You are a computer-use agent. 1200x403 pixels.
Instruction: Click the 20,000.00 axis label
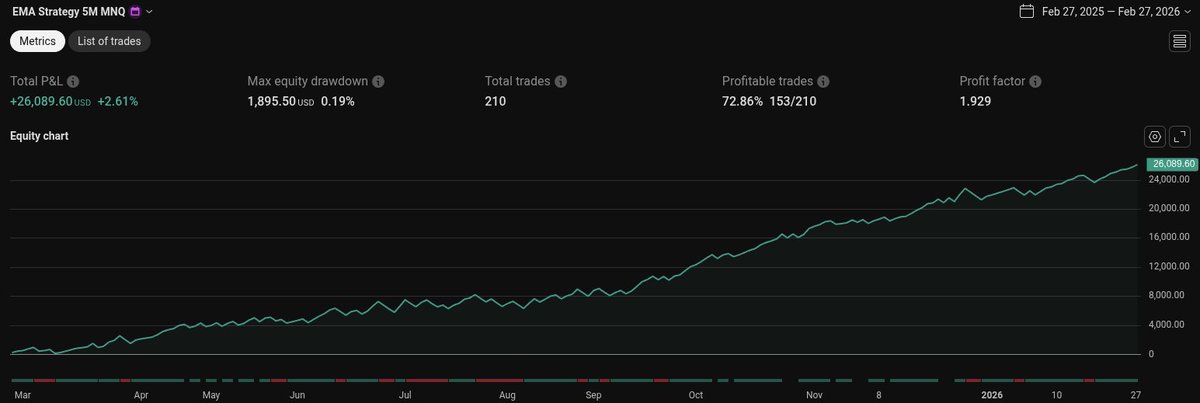pos(1170,209)
